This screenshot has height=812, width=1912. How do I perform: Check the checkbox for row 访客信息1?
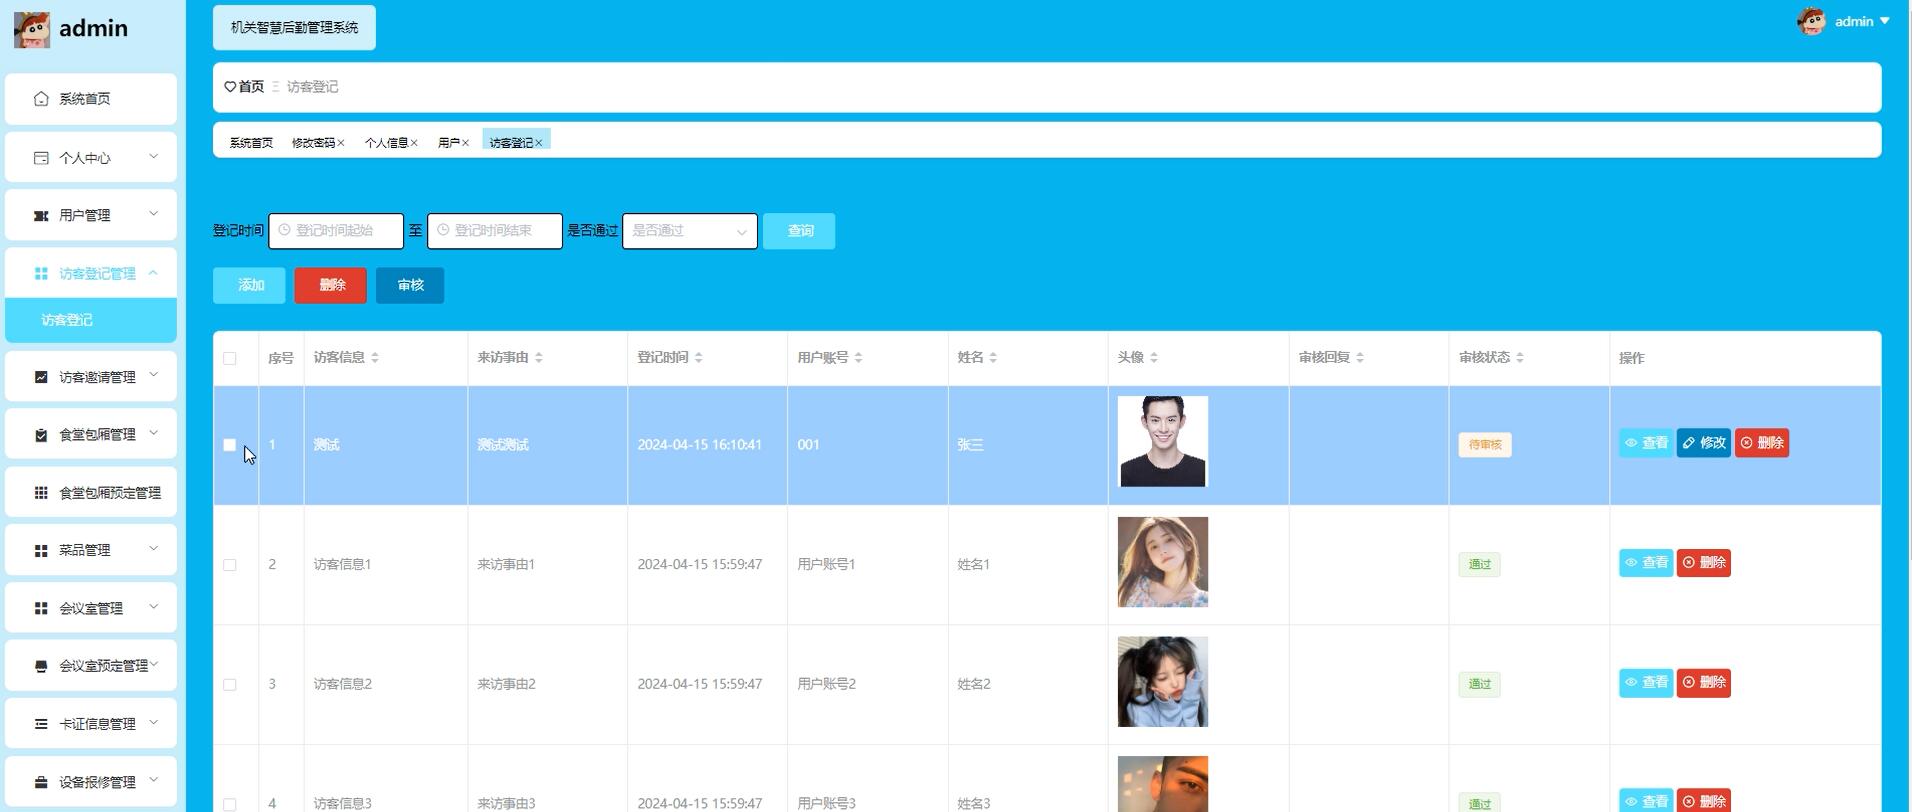click(x=230, y=565)
